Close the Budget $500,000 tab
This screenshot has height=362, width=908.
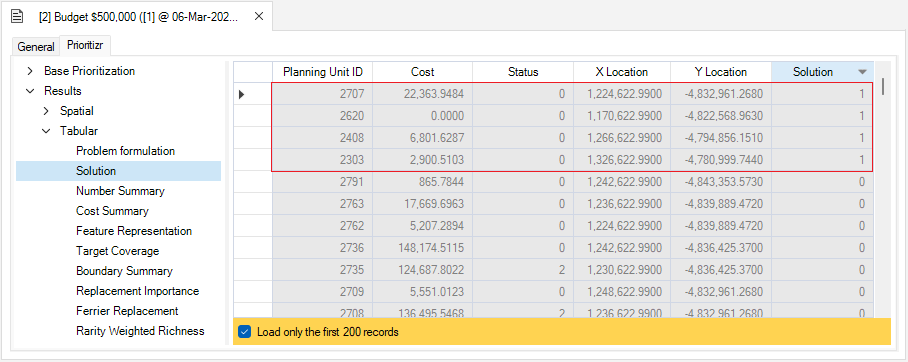click(259, 16)
